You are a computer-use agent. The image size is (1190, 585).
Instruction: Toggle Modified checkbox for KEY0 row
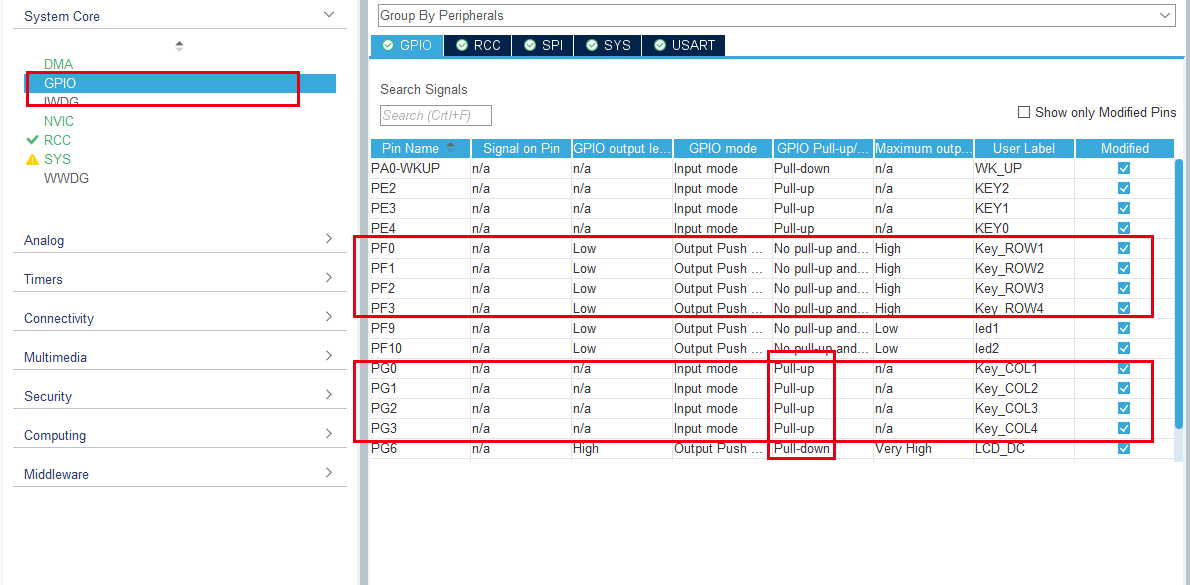pyautogui.click(x=1124, y=228)
